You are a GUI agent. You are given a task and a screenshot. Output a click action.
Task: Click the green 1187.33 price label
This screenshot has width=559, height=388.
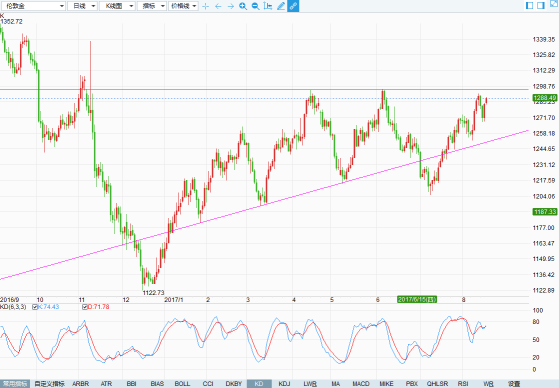pyautogui.click(x=545, y=212)
